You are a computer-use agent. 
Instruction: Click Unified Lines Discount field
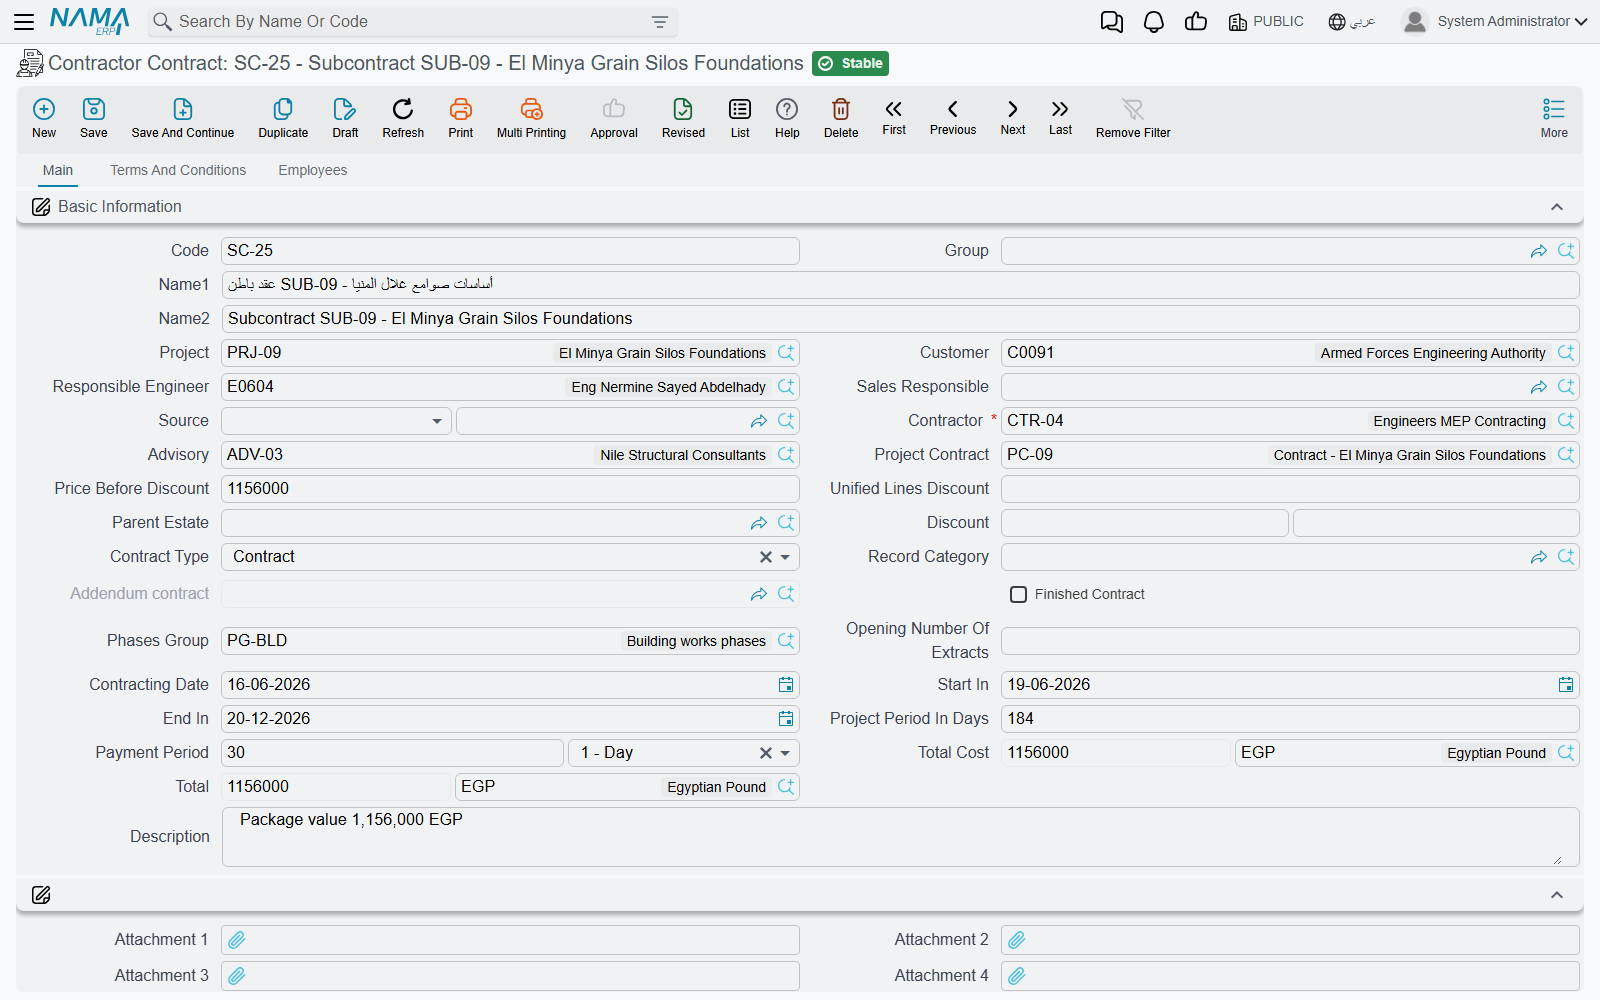[x=1290, y=489]
